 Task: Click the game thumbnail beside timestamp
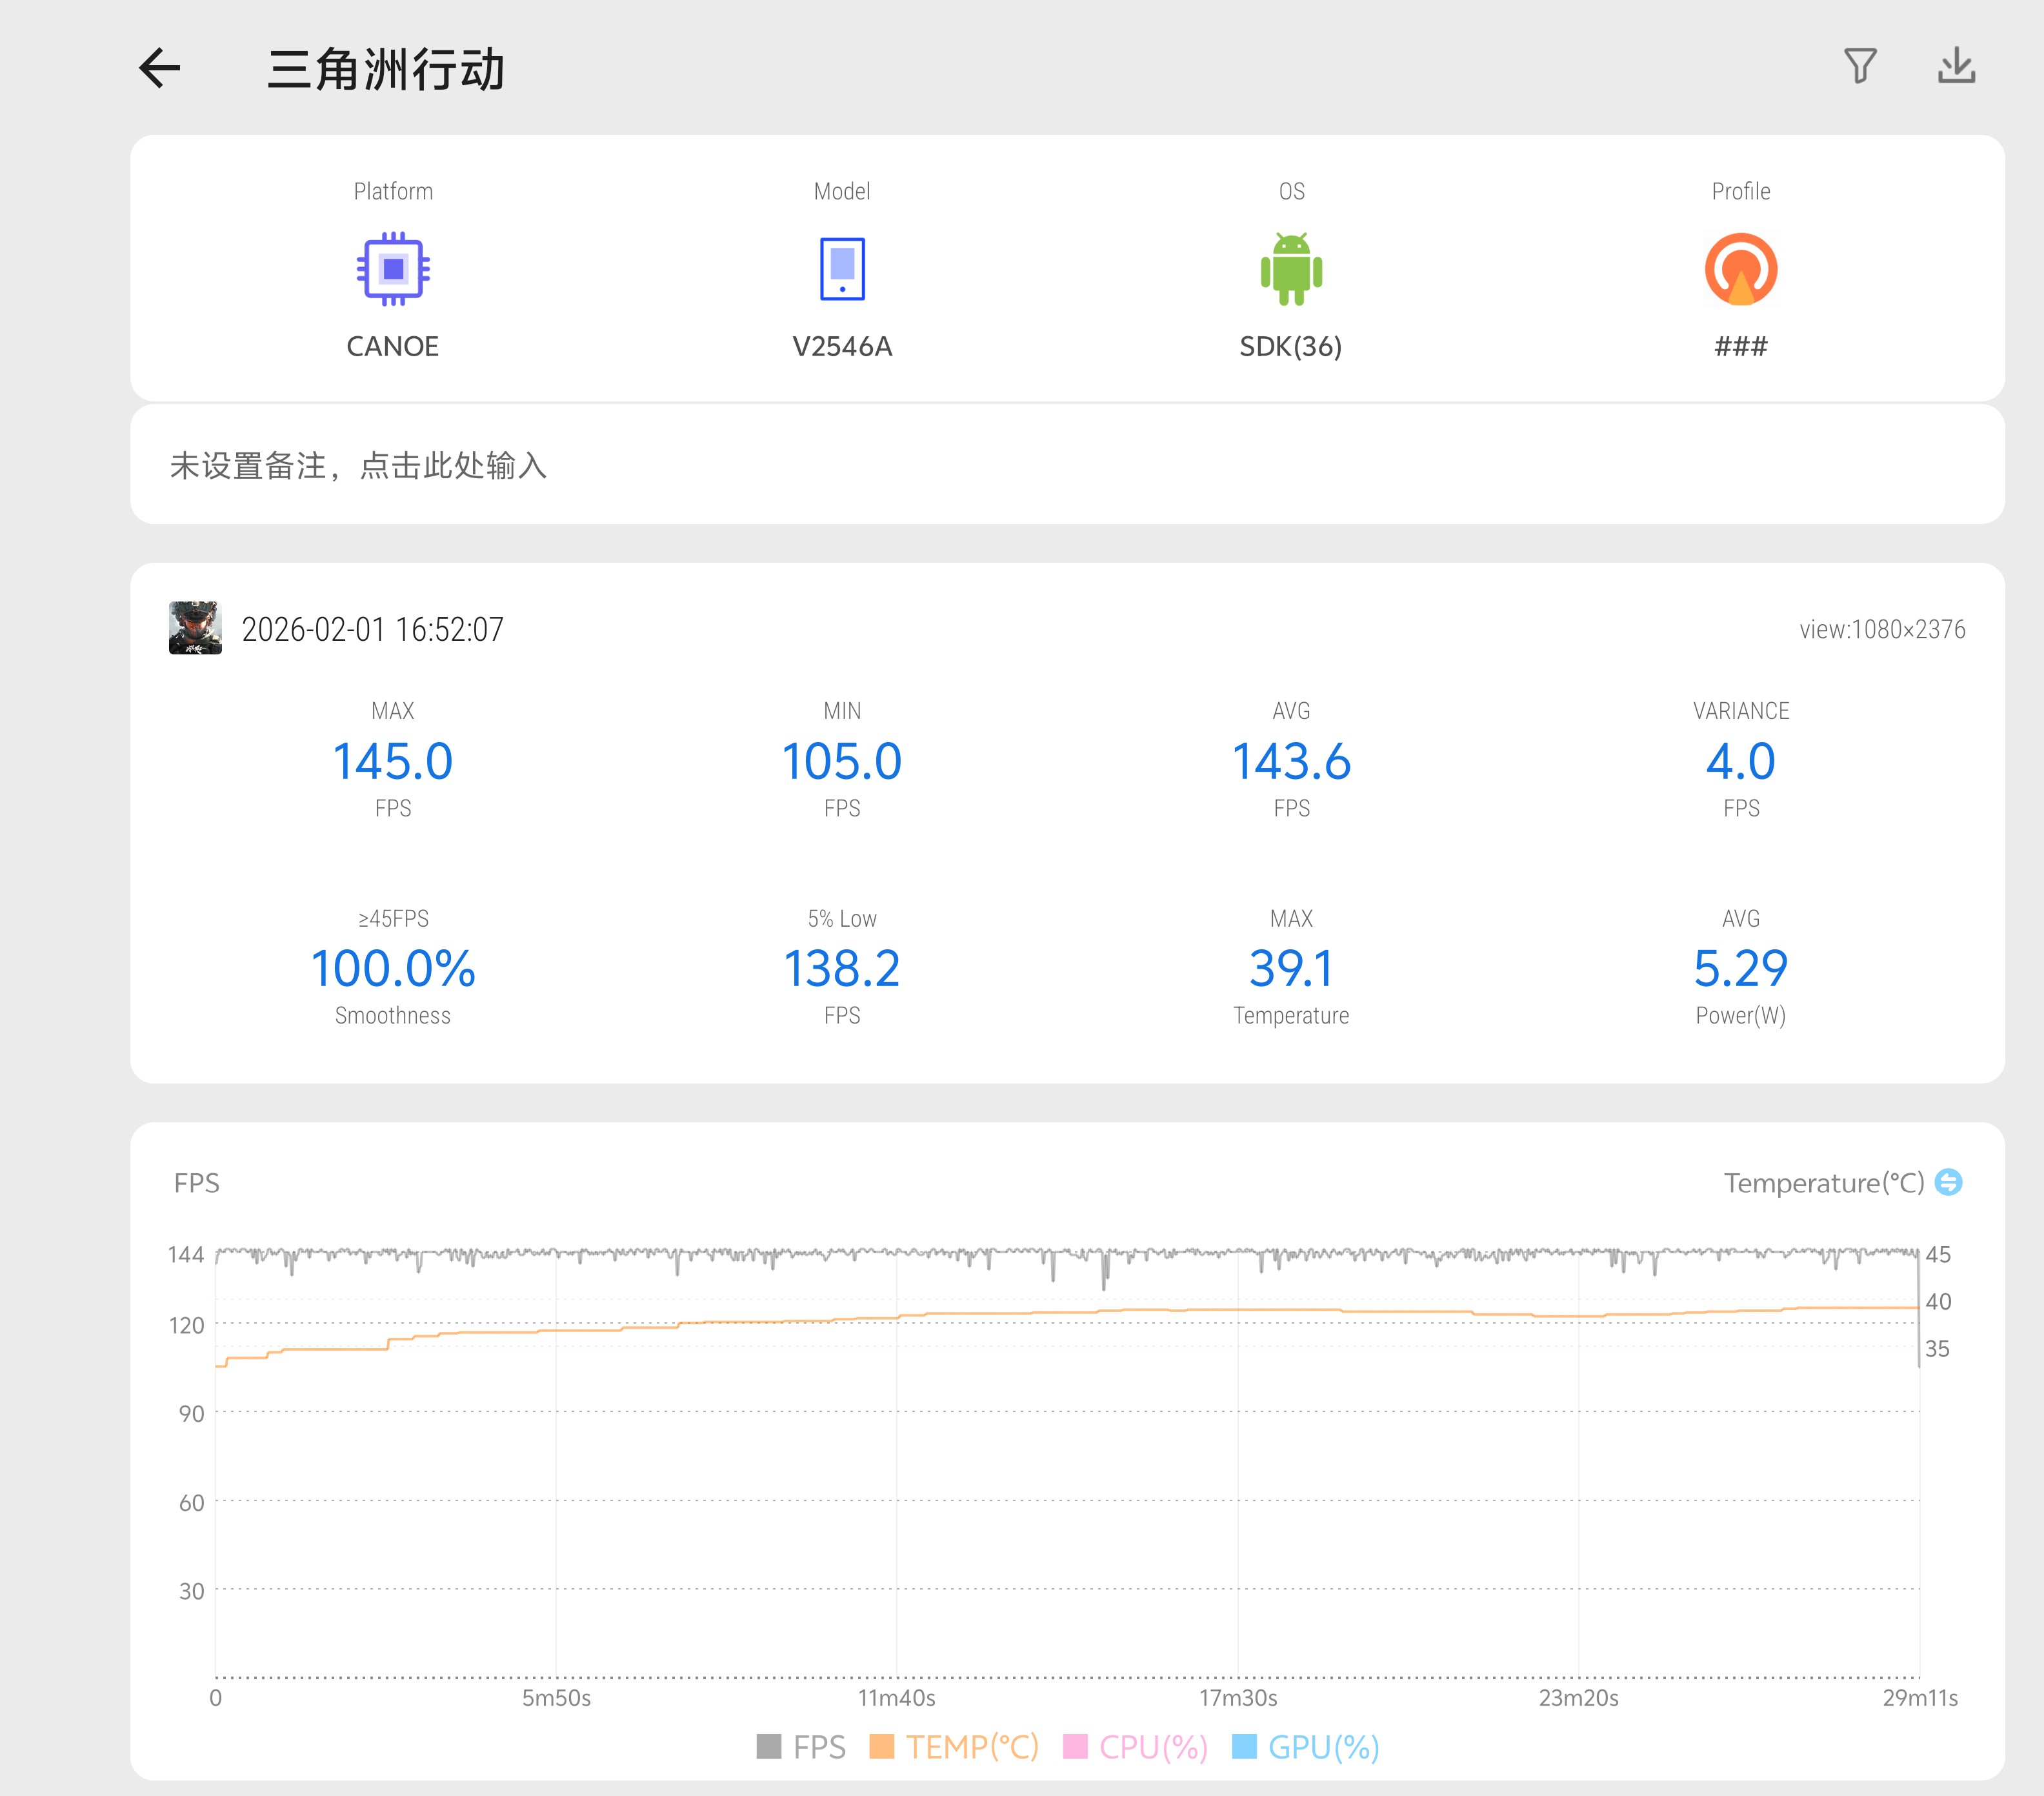[195, 628]
